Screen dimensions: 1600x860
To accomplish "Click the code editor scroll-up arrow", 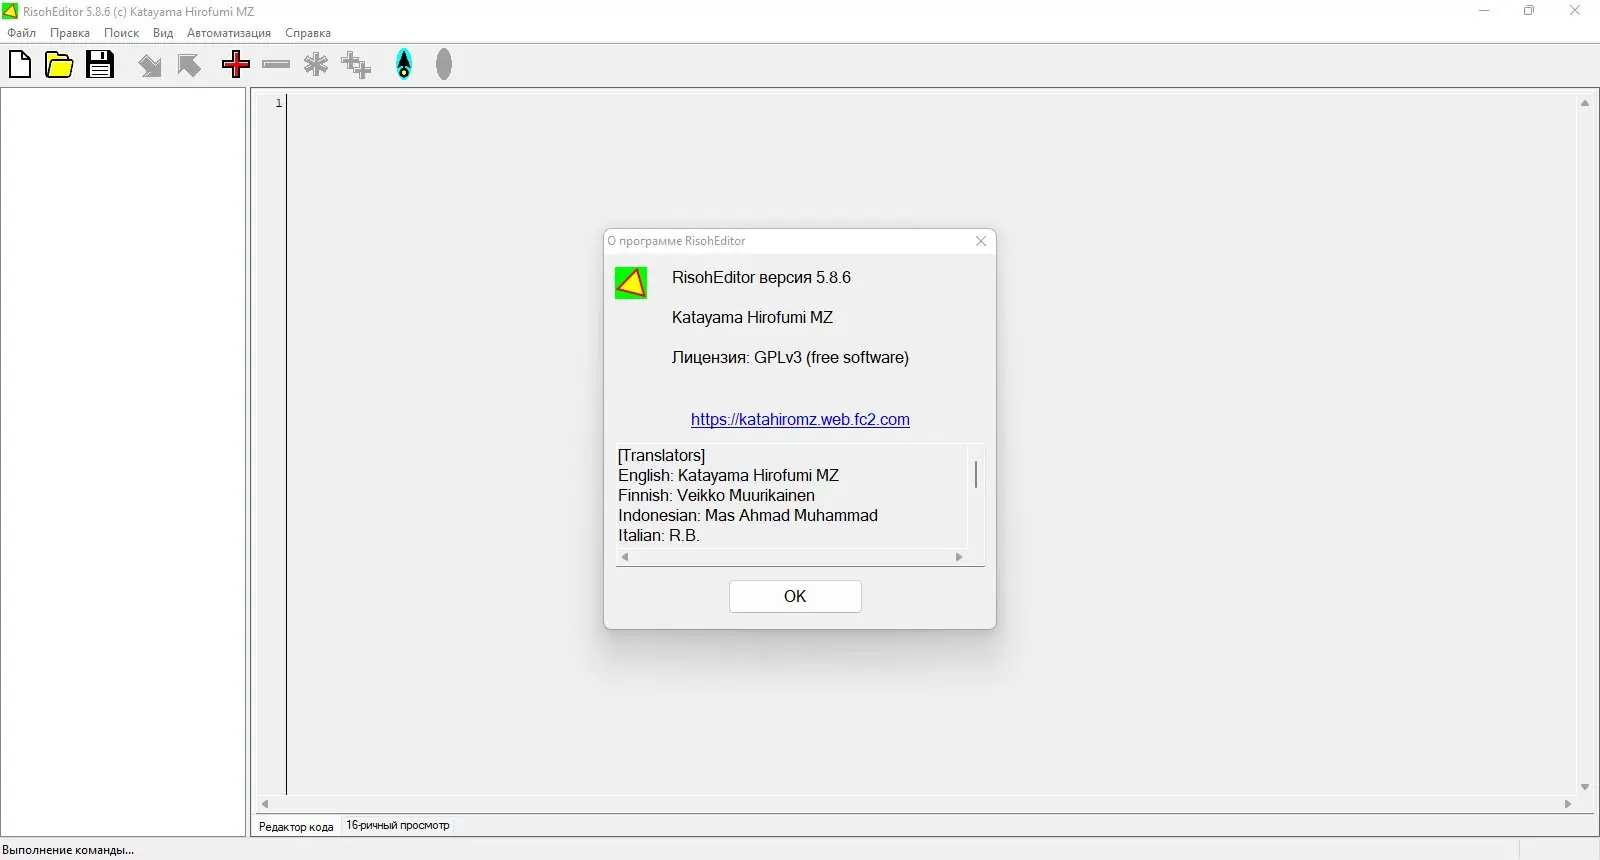I will point(1585,103).
